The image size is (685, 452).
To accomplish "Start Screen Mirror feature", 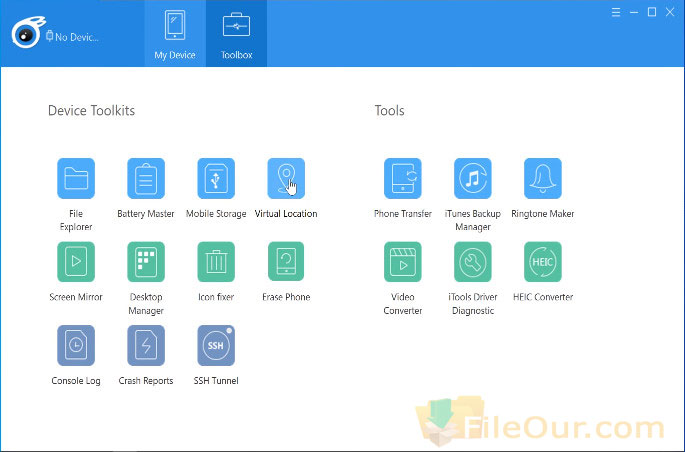I will (x=76, y=262).
